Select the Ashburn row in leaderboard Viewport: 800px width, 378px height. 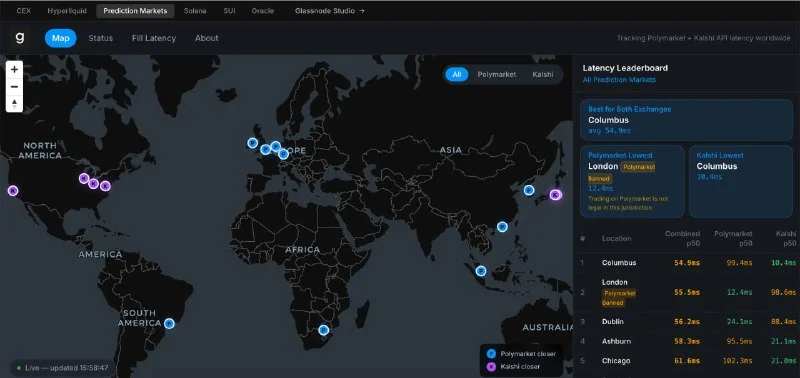click(x=686, y=341)
